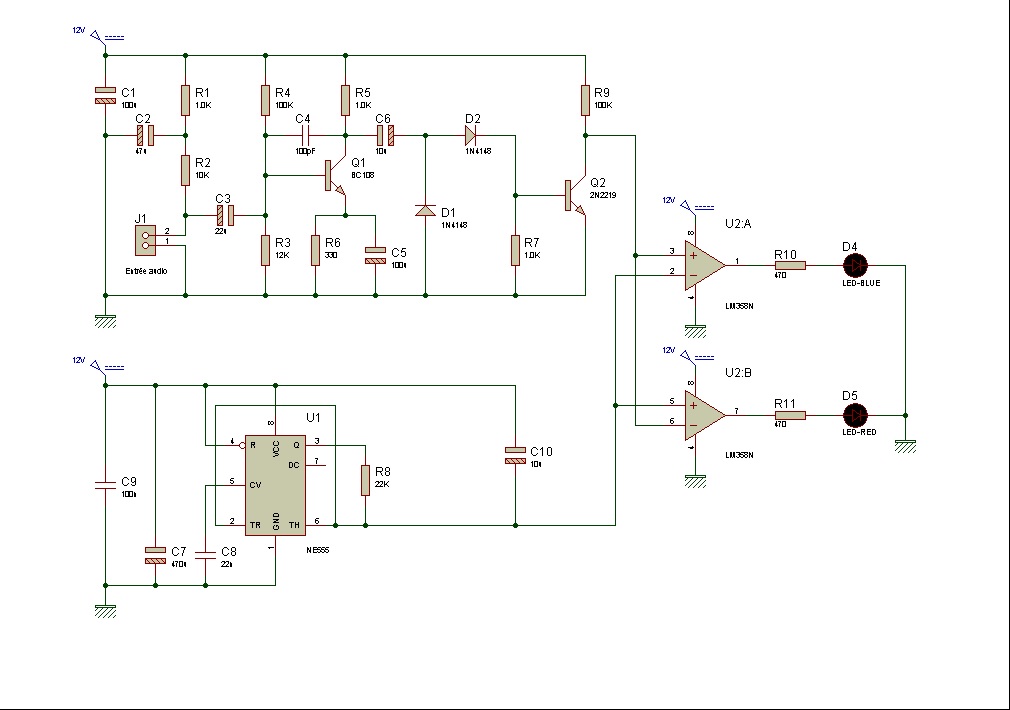Click the 'TH' pin label on U1

click(x=294, y=525)
